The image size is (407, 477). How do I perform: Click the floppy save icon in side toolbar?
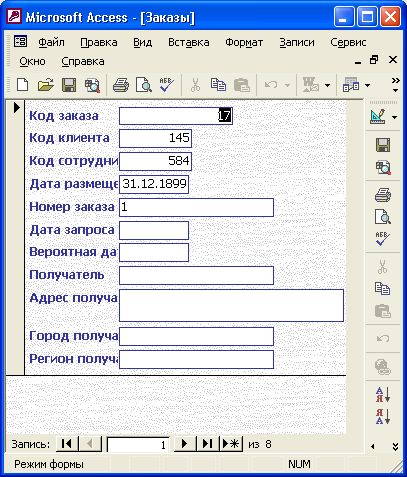(383, 145)
